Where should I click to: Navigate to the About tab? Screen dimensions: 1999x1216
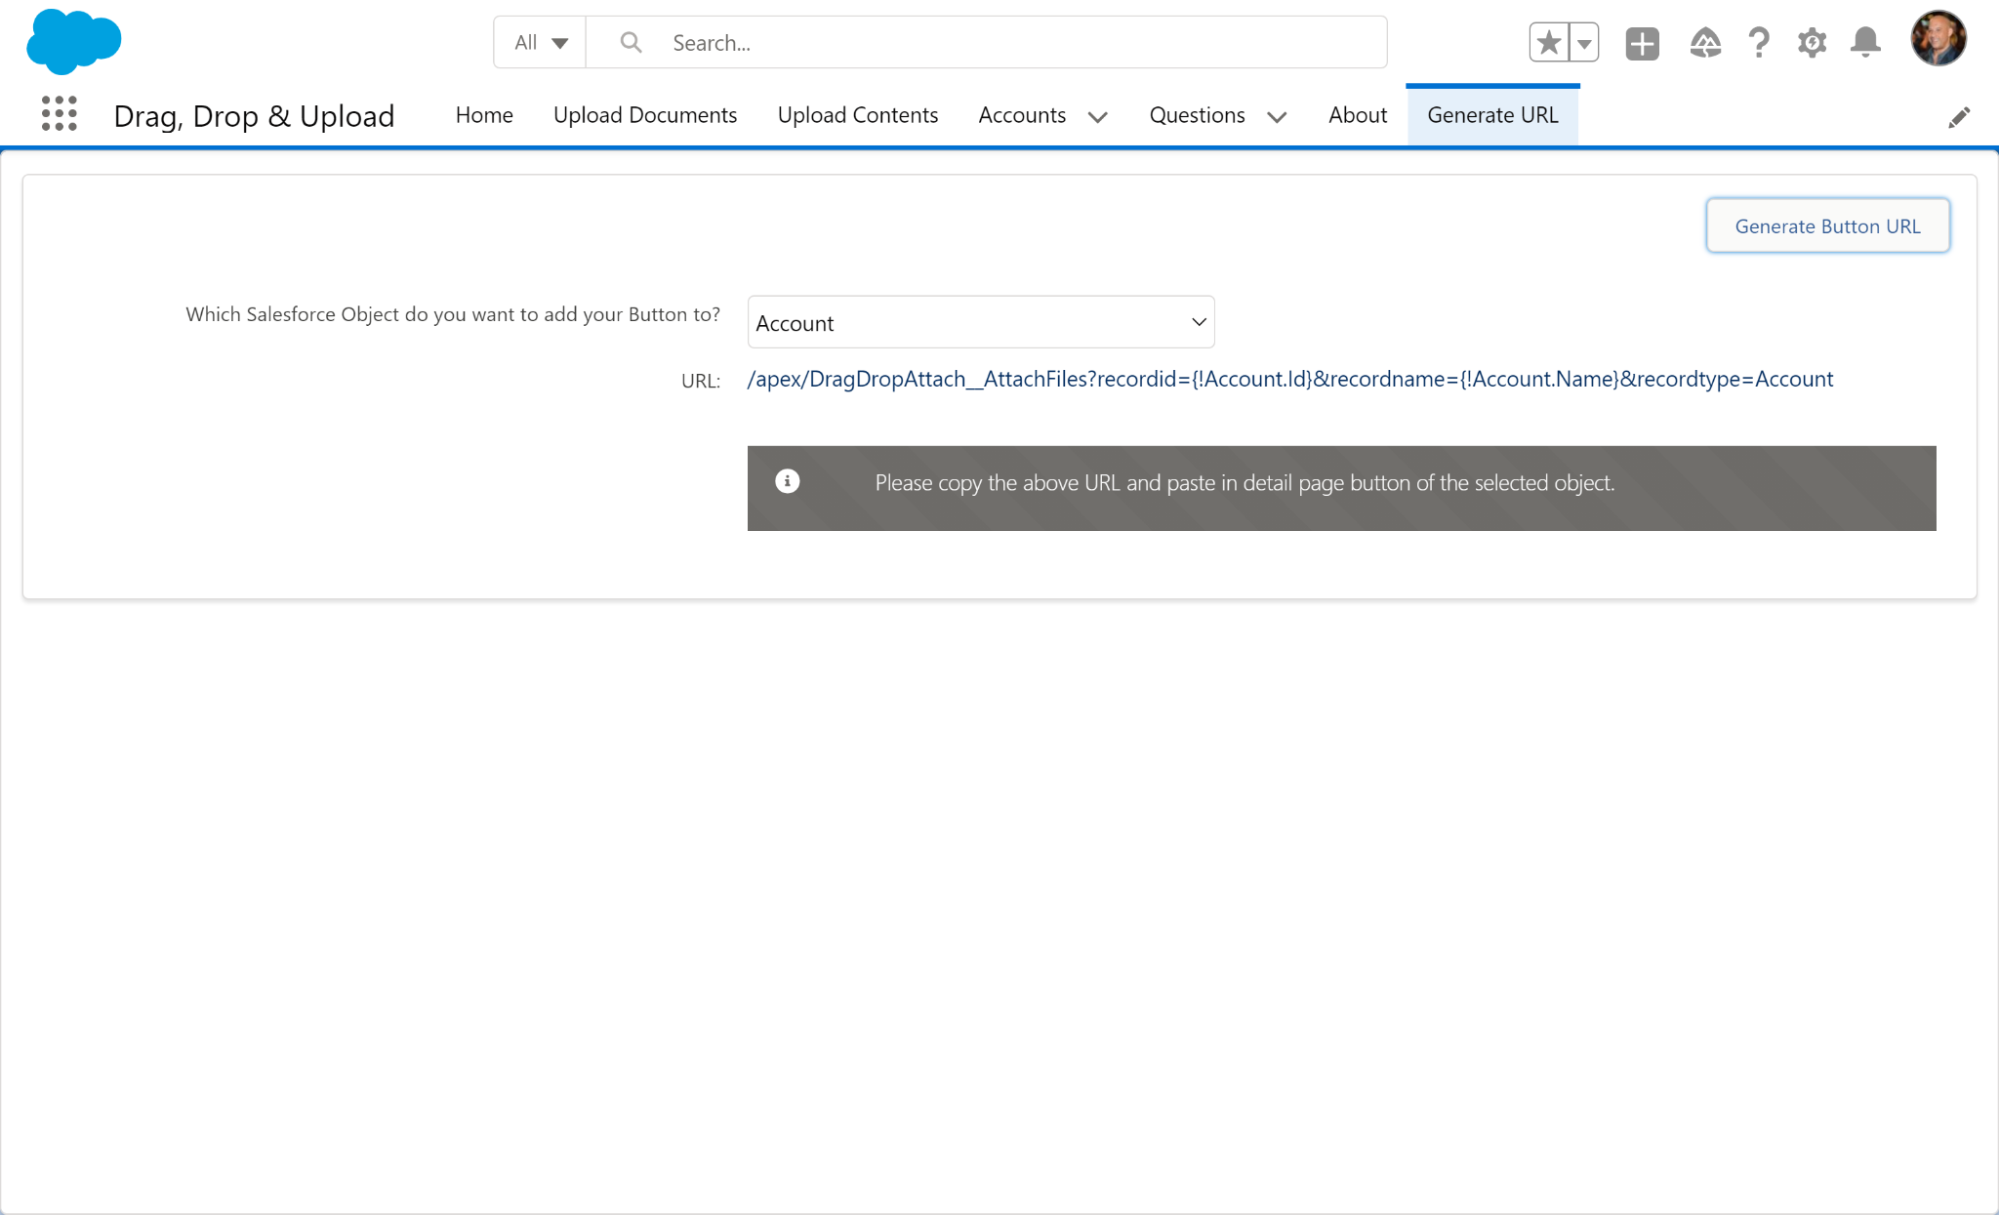pos(1356,114)
